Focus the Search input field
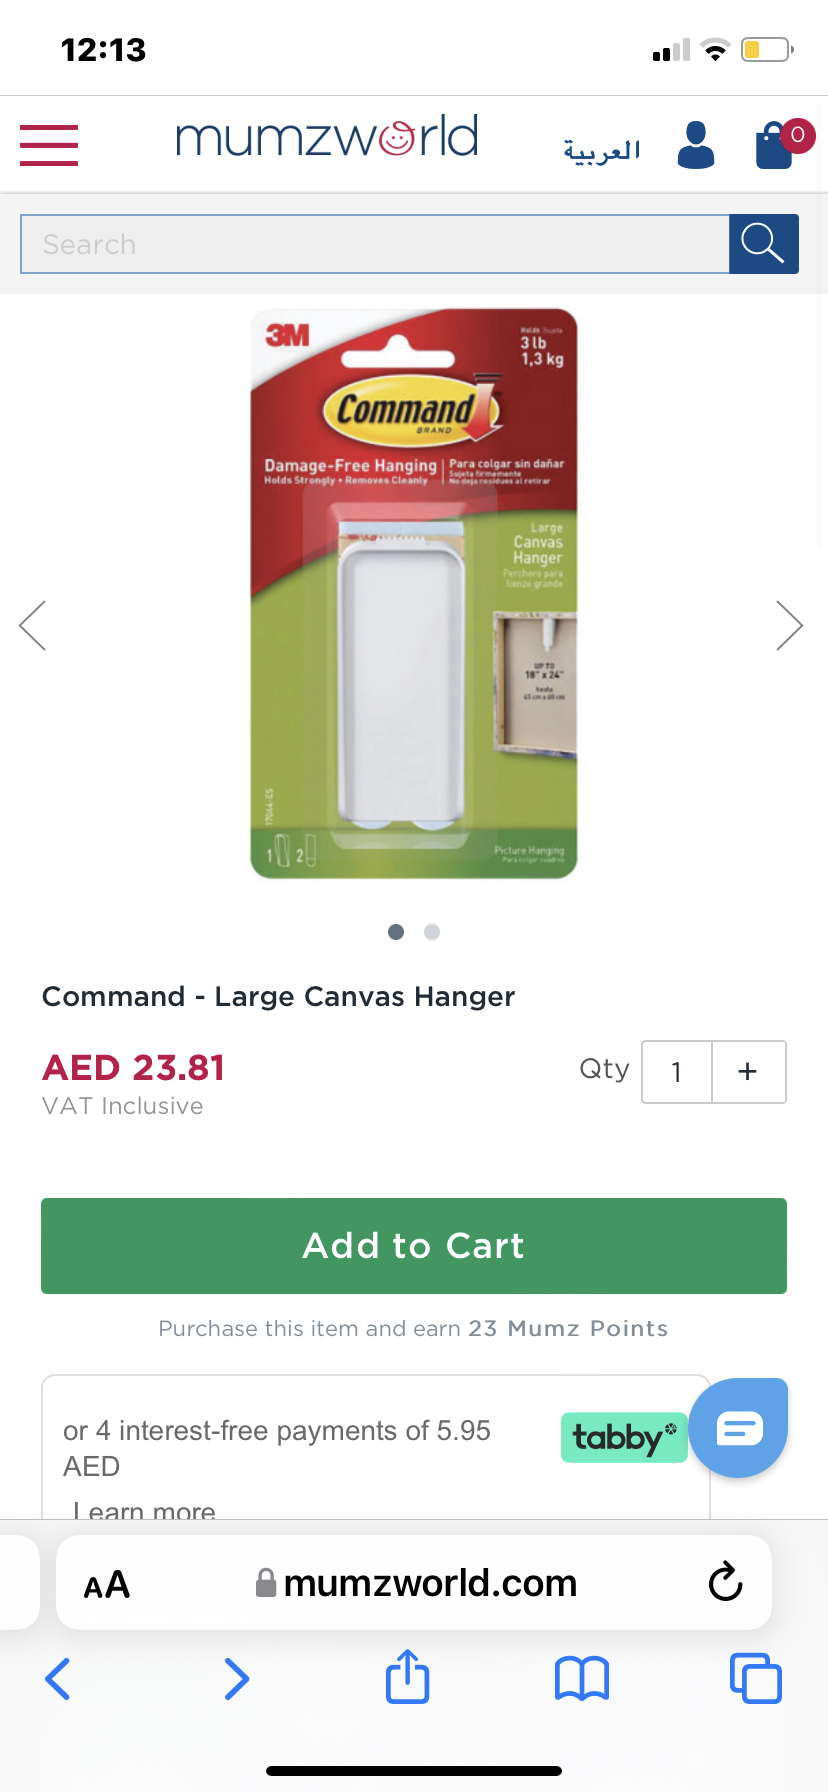The width and height of the screenshot is (828, 1792). (x=375, y=244)
